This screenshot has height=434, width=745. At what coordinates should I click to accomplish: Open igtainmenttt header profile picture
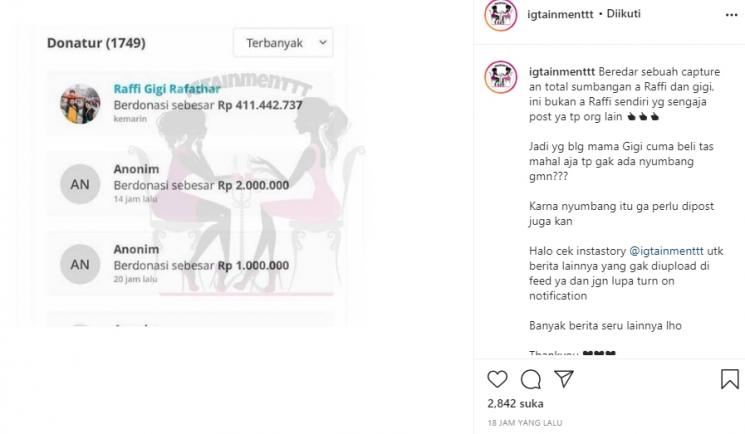pos(500,15)
